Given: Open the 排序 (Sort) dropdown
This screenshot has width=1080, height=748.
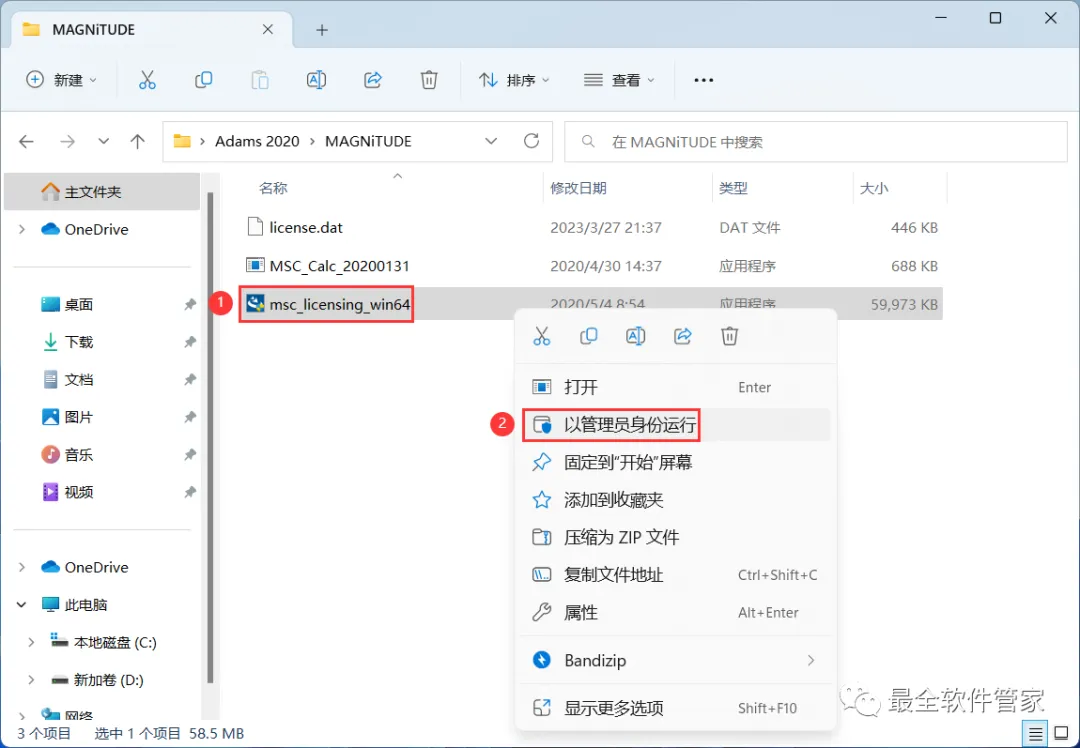Looking at the screenshot, I should [x=515, y=80].
